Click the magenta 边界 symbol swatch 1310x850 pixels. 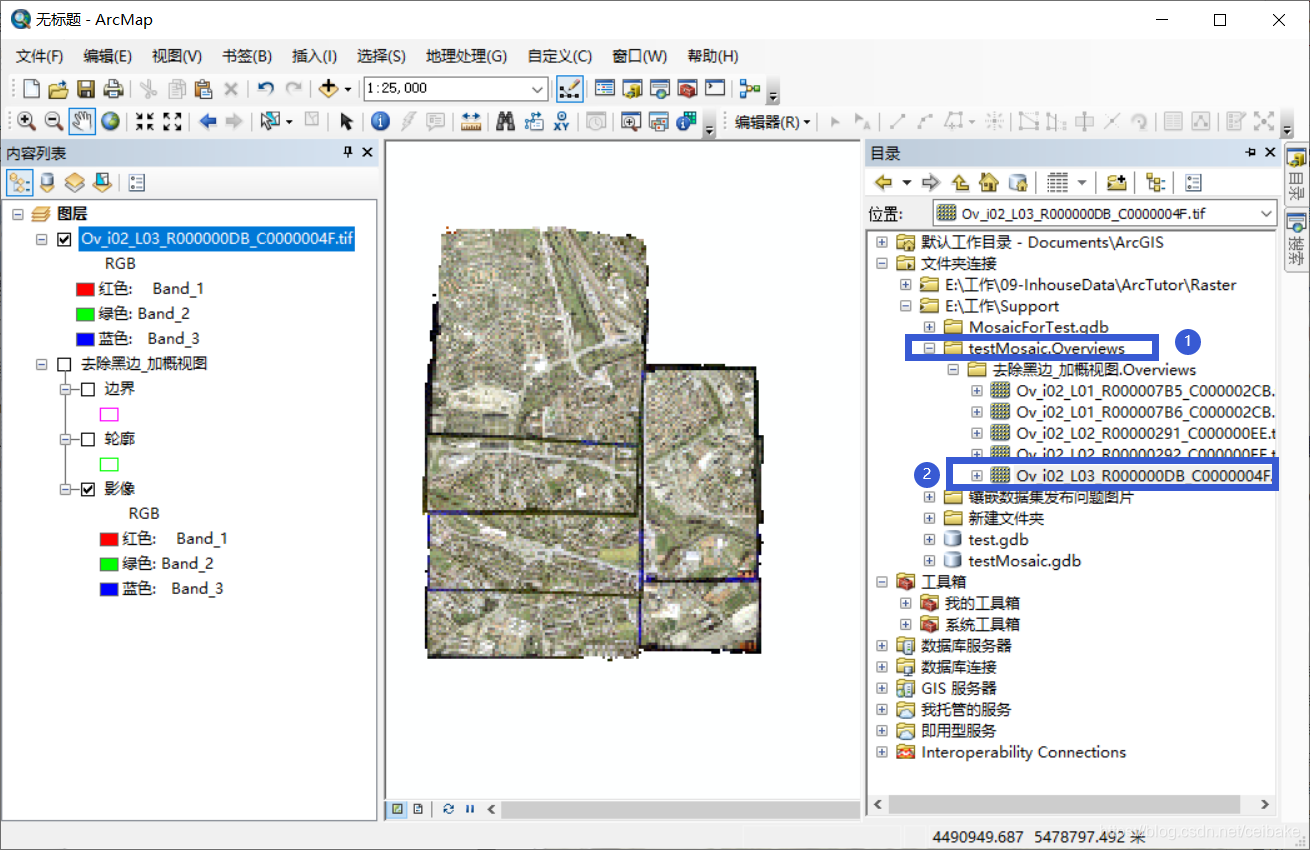110,414
